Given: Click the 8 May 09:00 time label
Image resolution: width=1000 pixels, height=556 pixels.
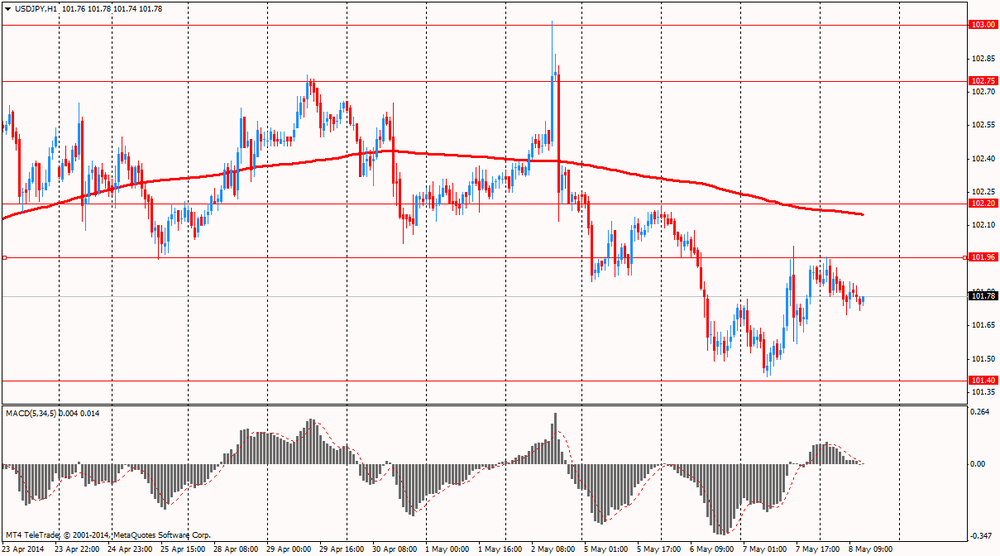Looking at the screenshot, I should coord(871,549).
